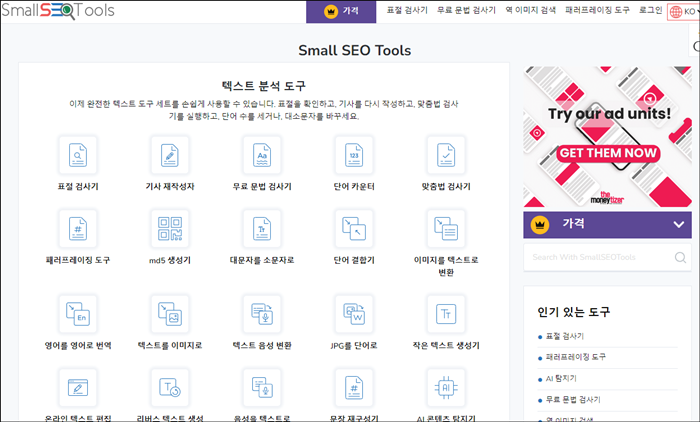Open 무료 문법 검사기 link in popular tools
700x422 pixels.
click(573, 399)
